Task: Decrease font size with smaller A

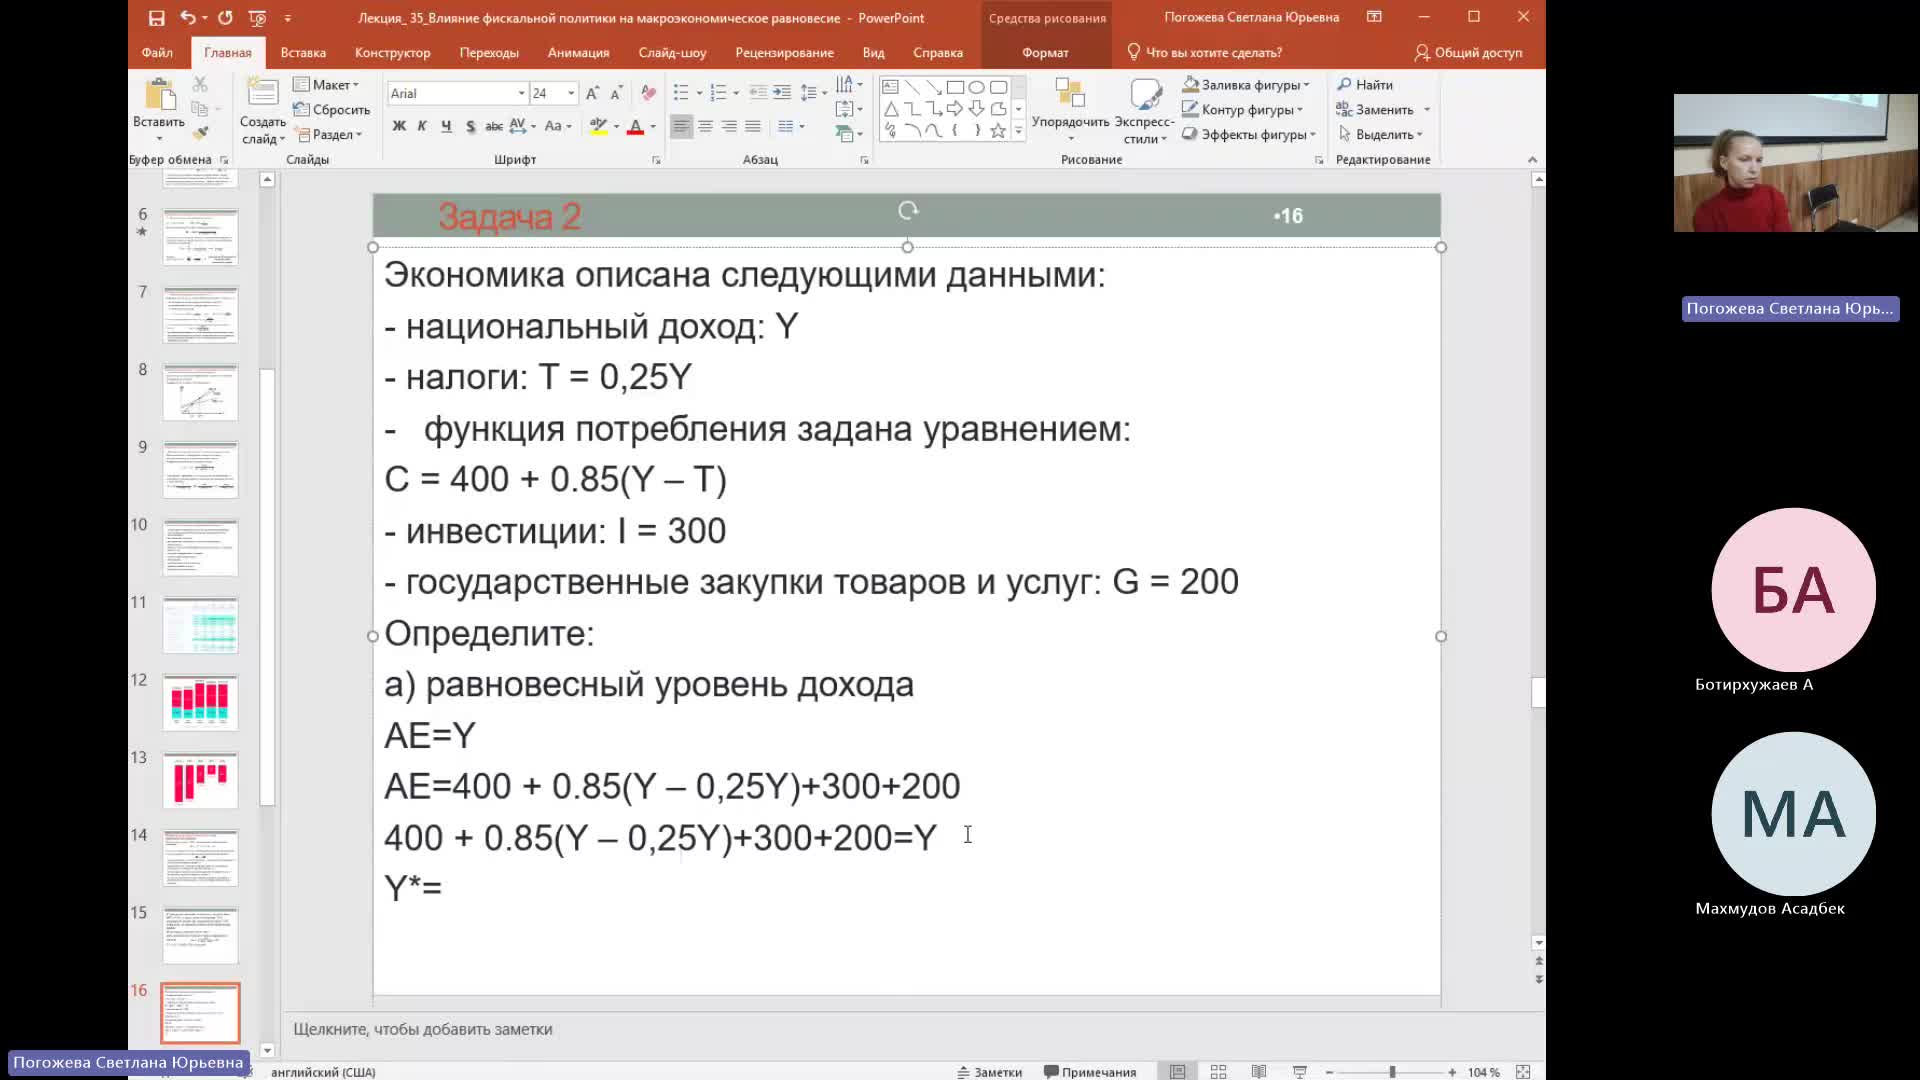Action: point(617,93)
